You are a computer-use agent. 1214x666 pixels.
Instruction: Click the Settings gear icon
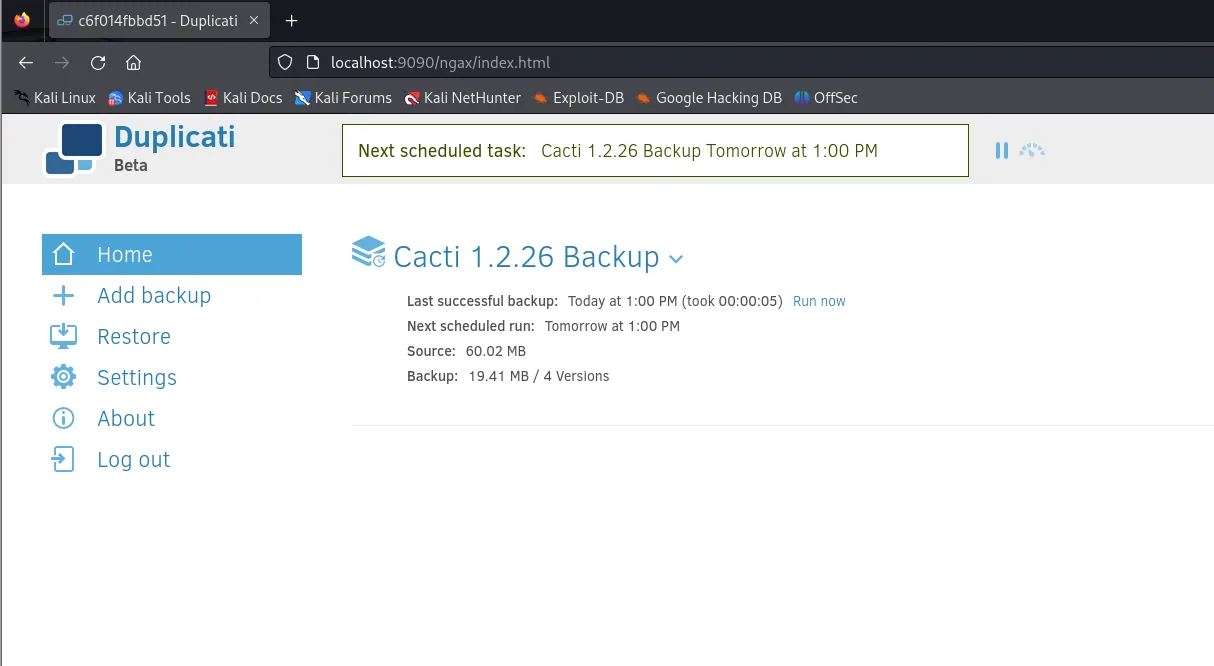coord(63,377)
